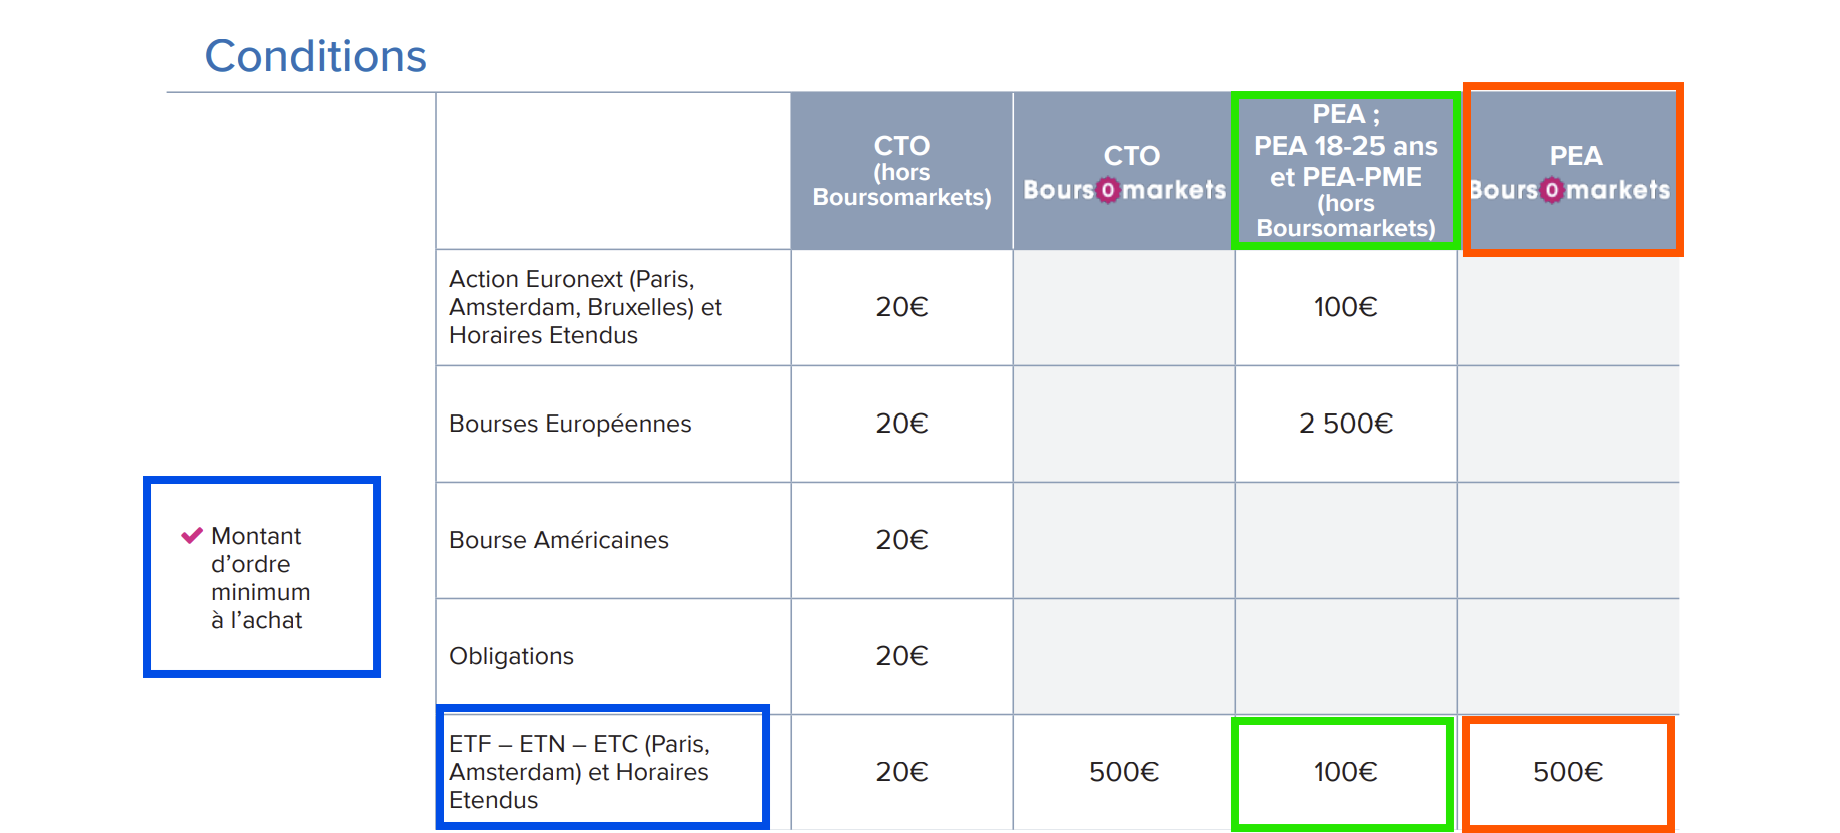Click the CTO (hors Boursomarkets) column header
The width and height of the screenshot is (1840, 833).
(x=902, y=171)
